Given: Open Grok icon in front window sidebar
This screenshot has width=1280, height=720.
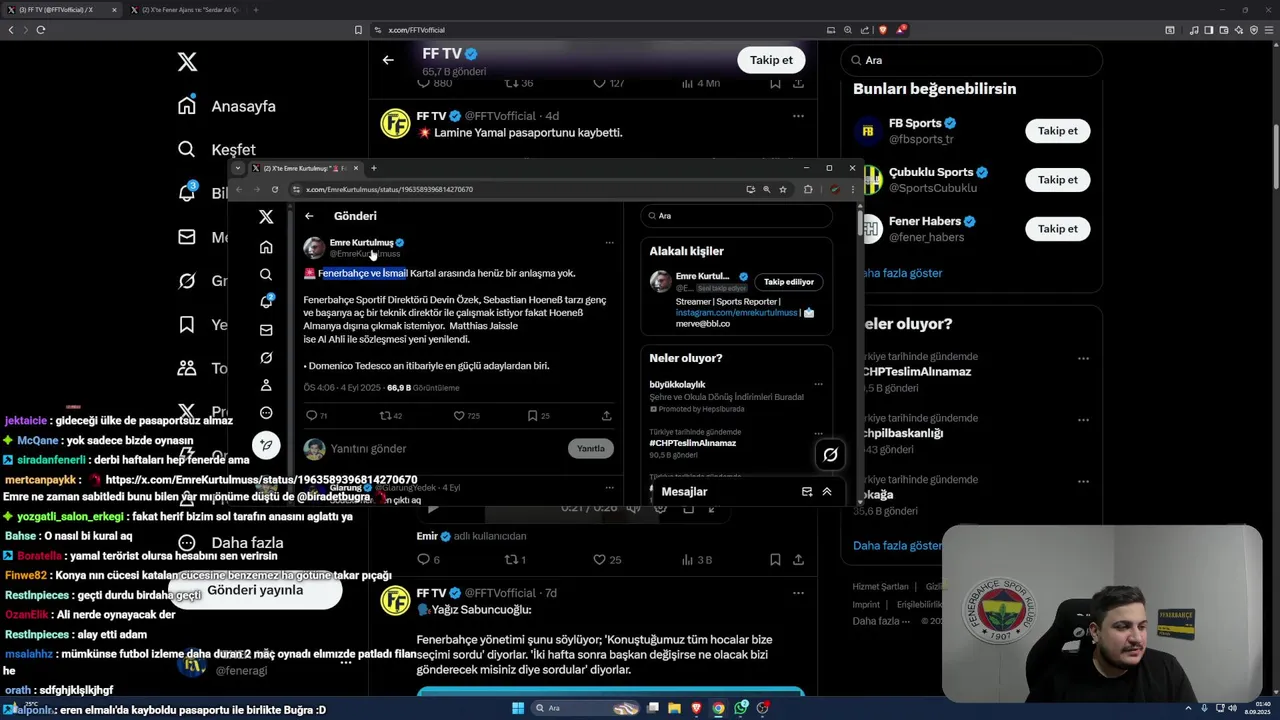Looking at the screenshot, I should click(x=266, y=358).
